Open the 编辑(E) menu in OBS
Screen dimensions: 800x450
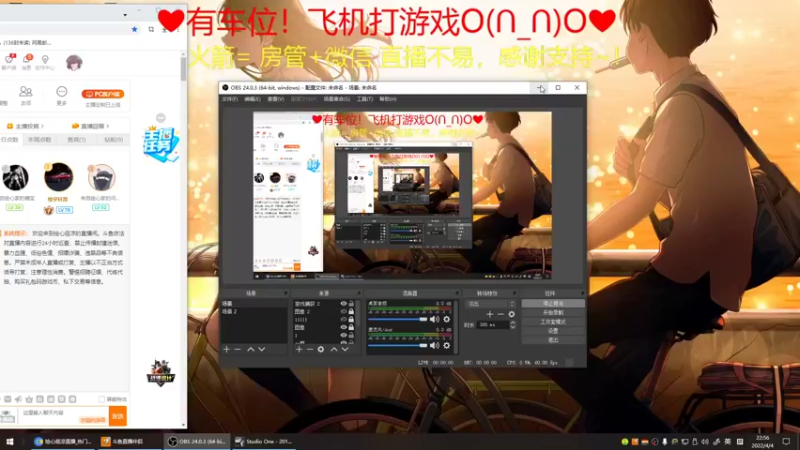[x=252, y=99]
